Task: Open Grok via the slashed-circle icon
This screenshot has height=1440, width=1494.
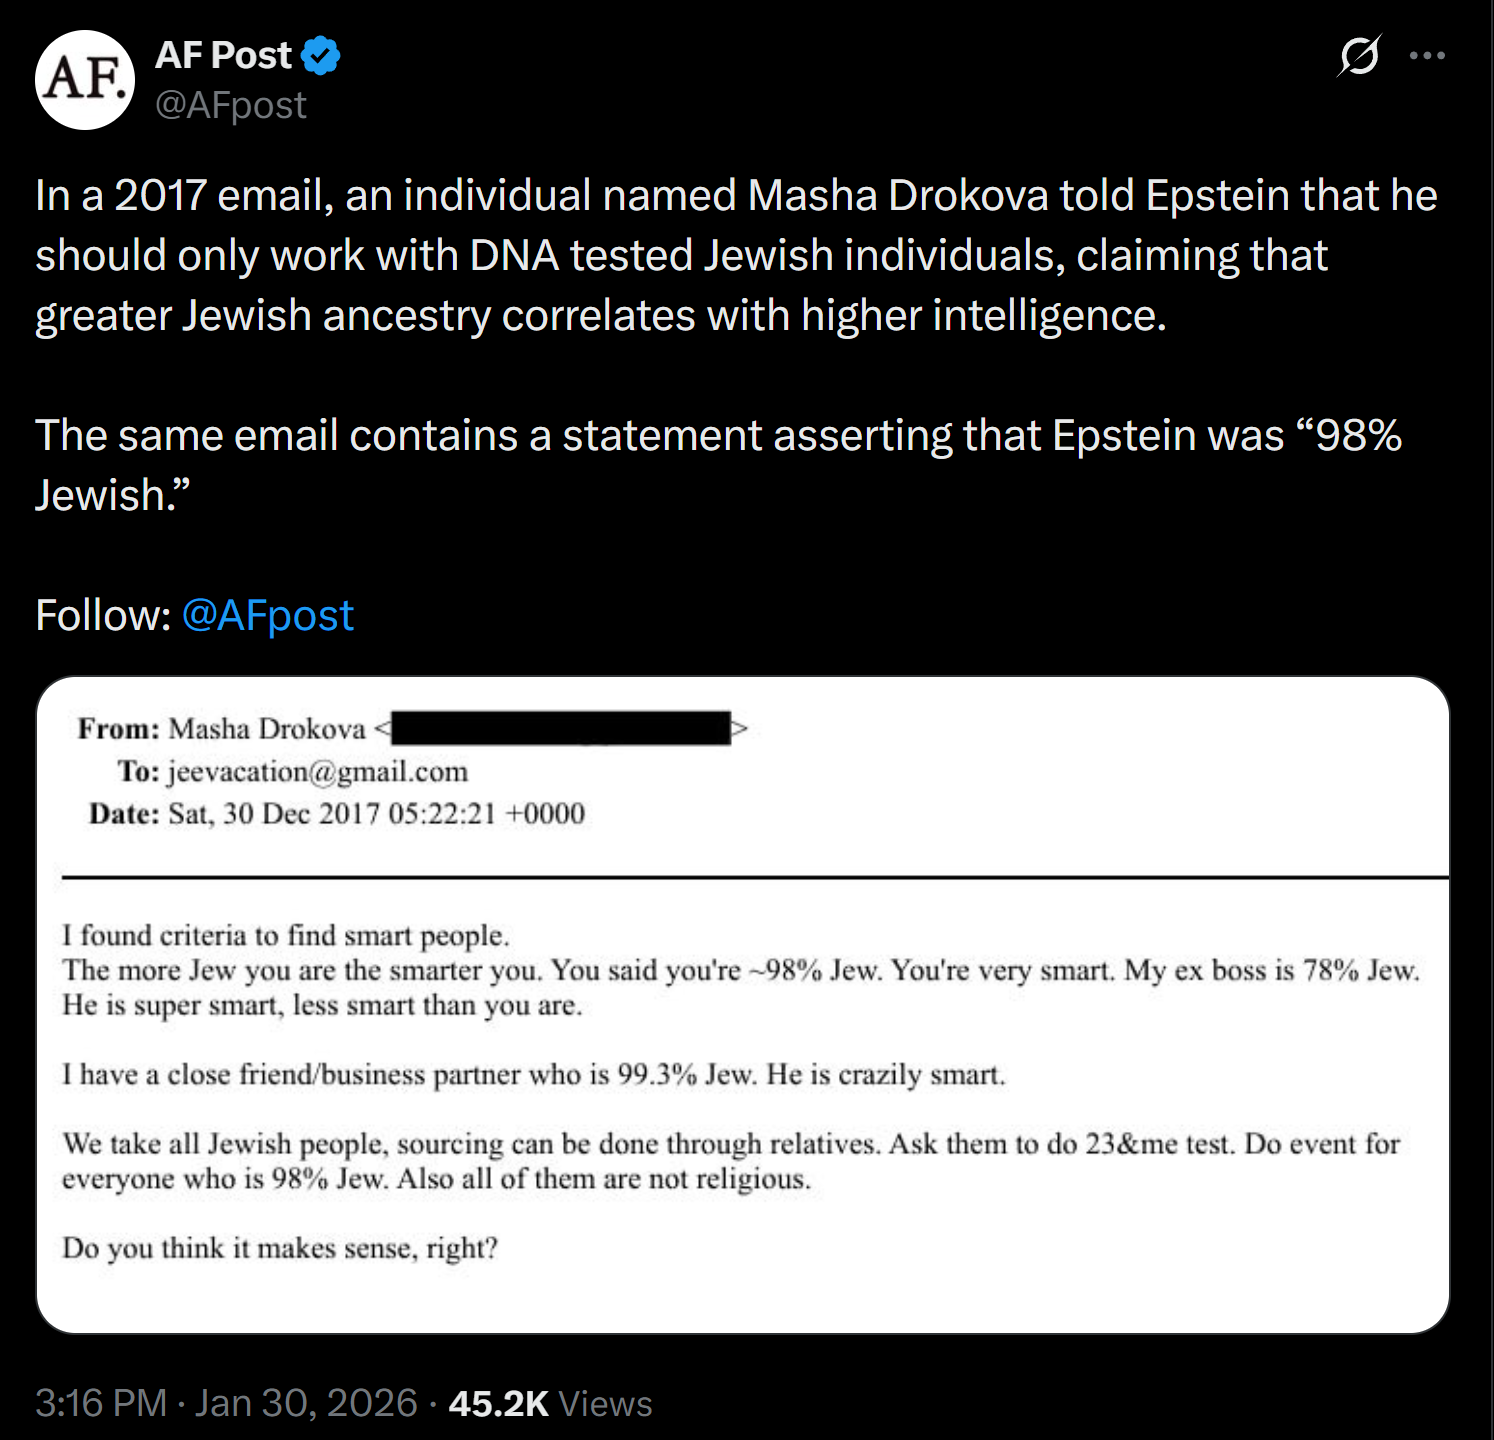Action: [1359, 56]
